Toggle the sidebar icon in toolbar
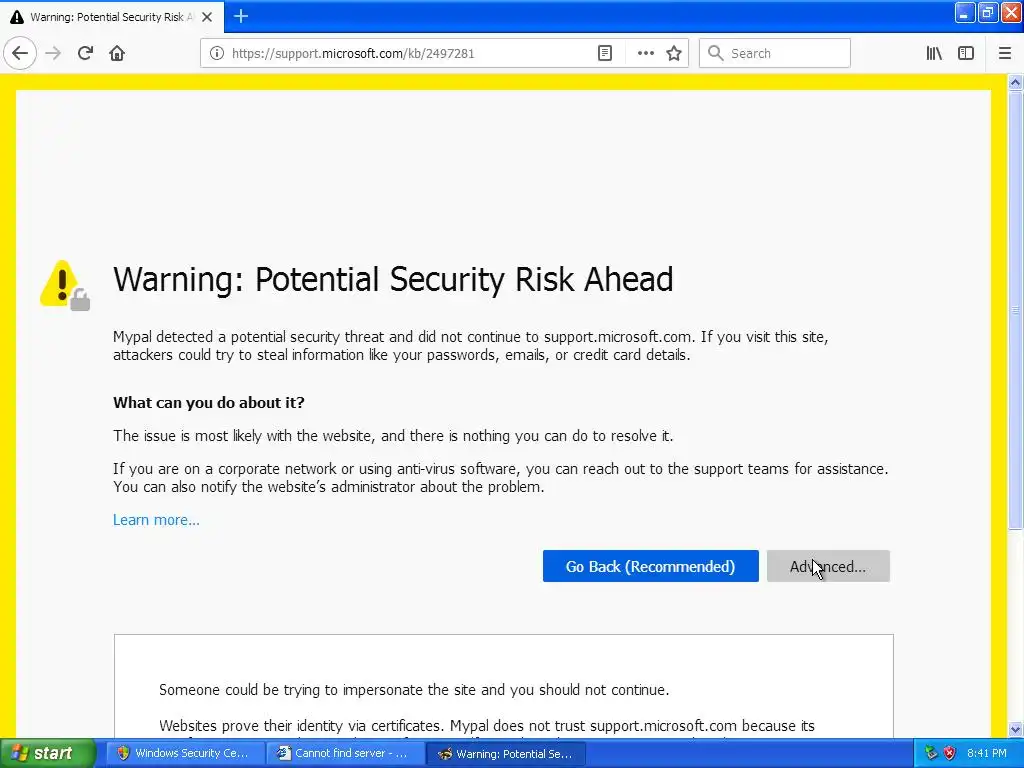1024x768 pixels. 966,54
